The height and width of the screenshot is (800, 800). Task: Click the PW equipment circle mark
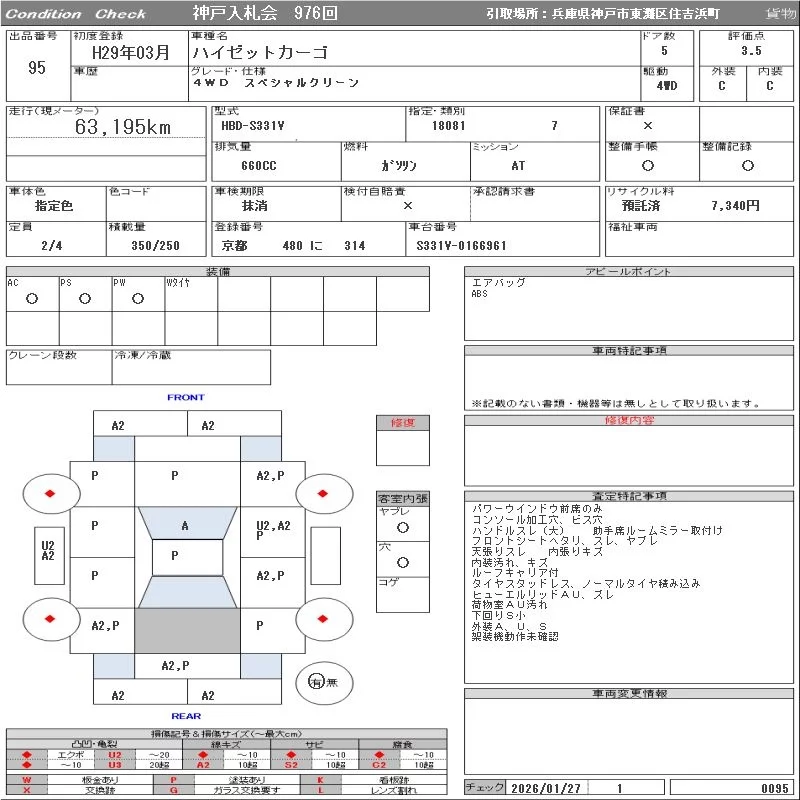point(138,298)
